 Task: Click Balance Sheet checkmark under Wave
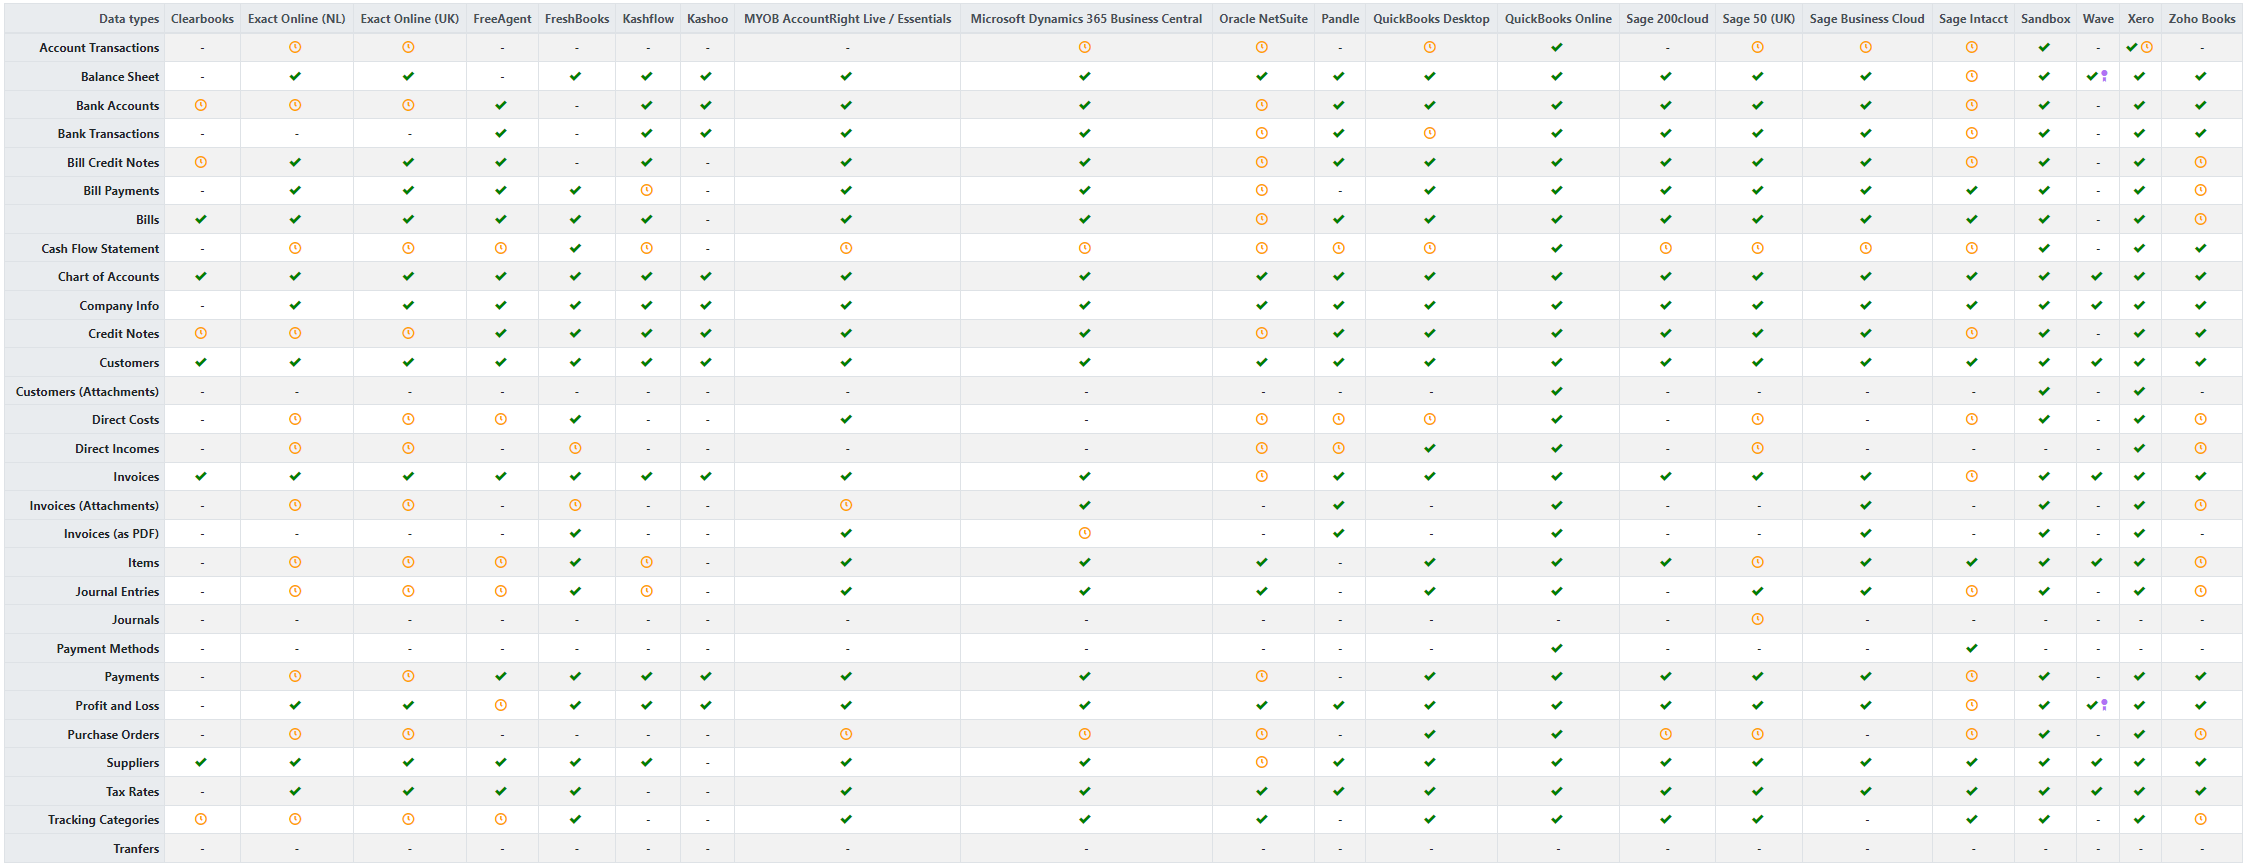(x=2092, y=76)
